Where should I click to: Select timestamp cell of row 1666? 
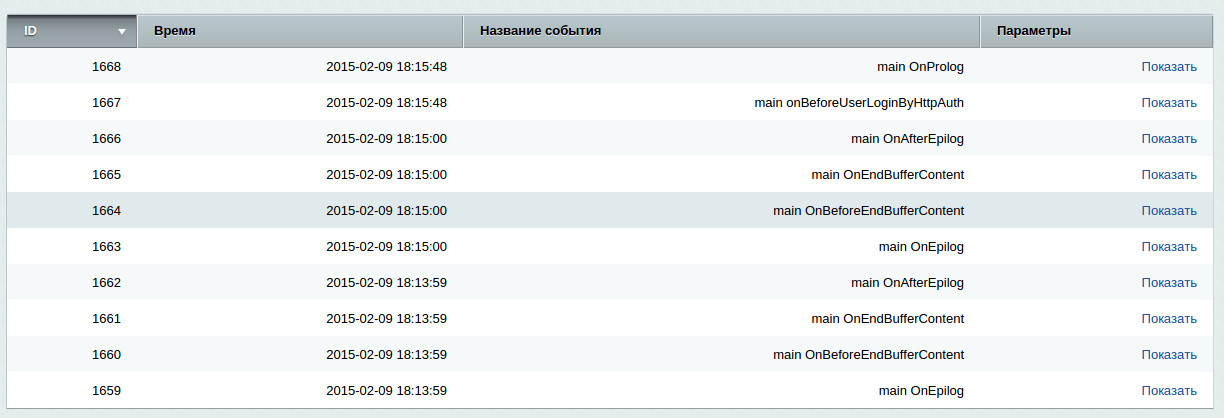(x=386, y=139)
